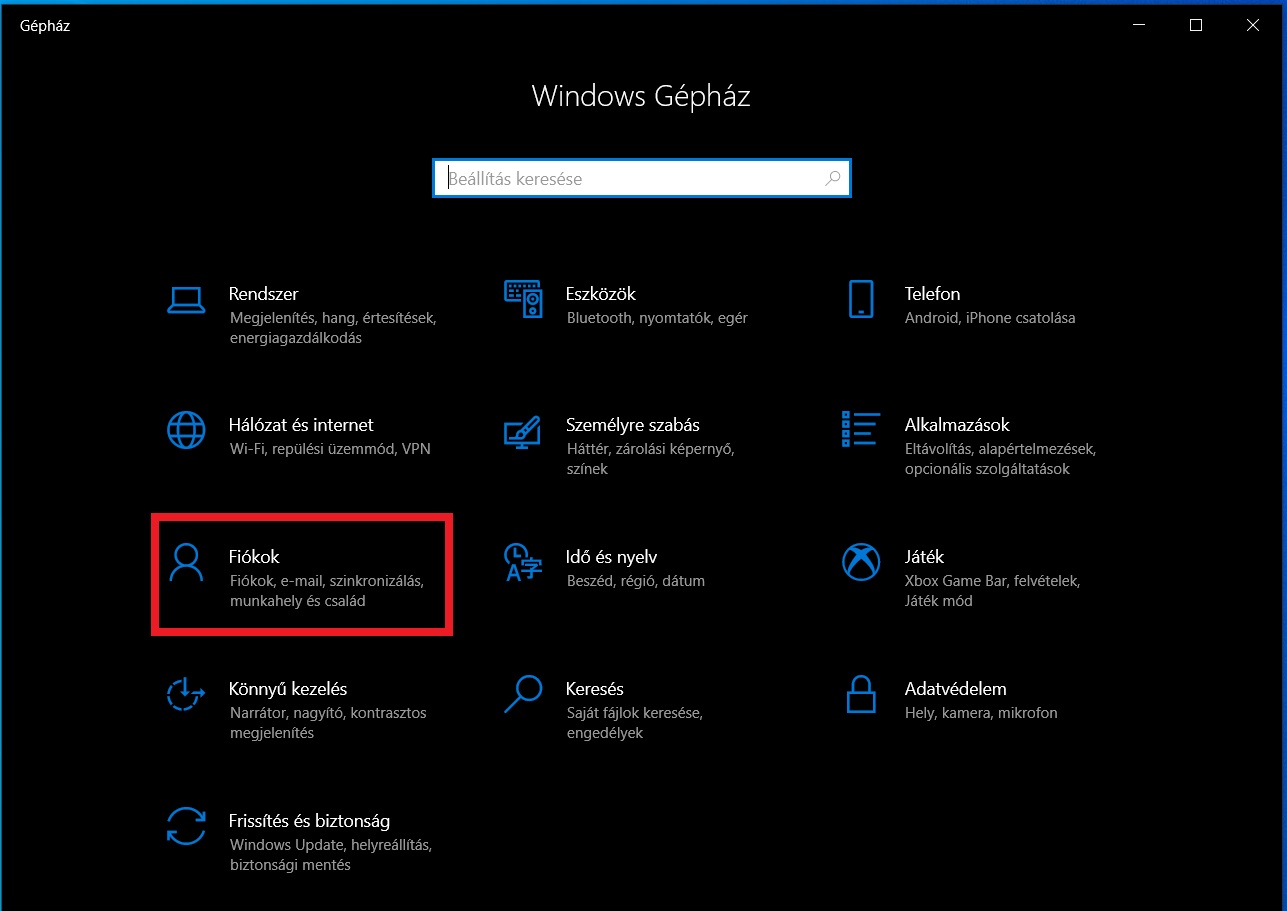This screenshot has height=911, width=1287.
Task: Open Hálózat és internet title
Action: coord(301,425)
